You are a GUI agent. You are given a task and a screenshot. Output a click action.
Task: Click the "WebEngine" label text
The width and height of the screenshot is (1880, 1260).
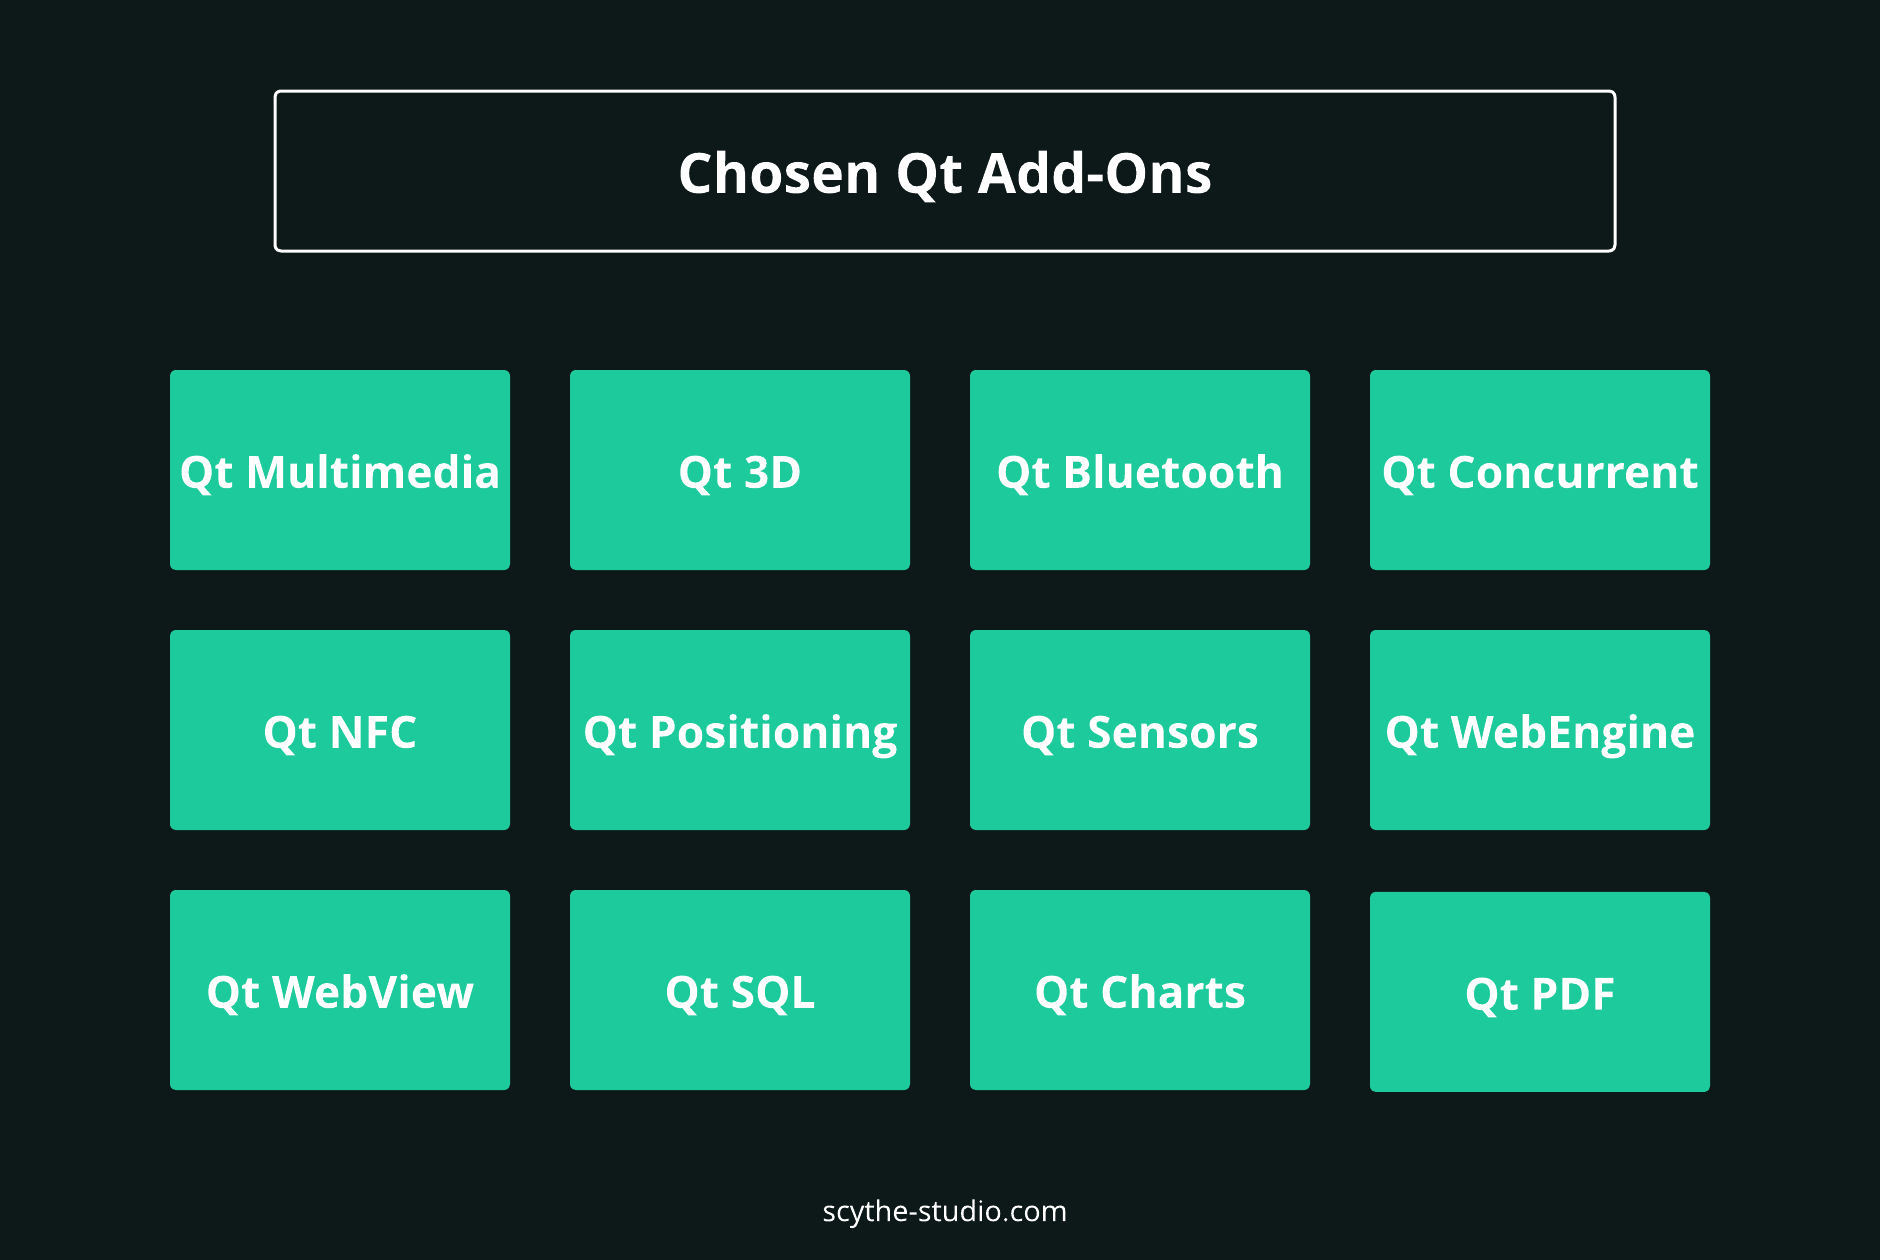1573,734
